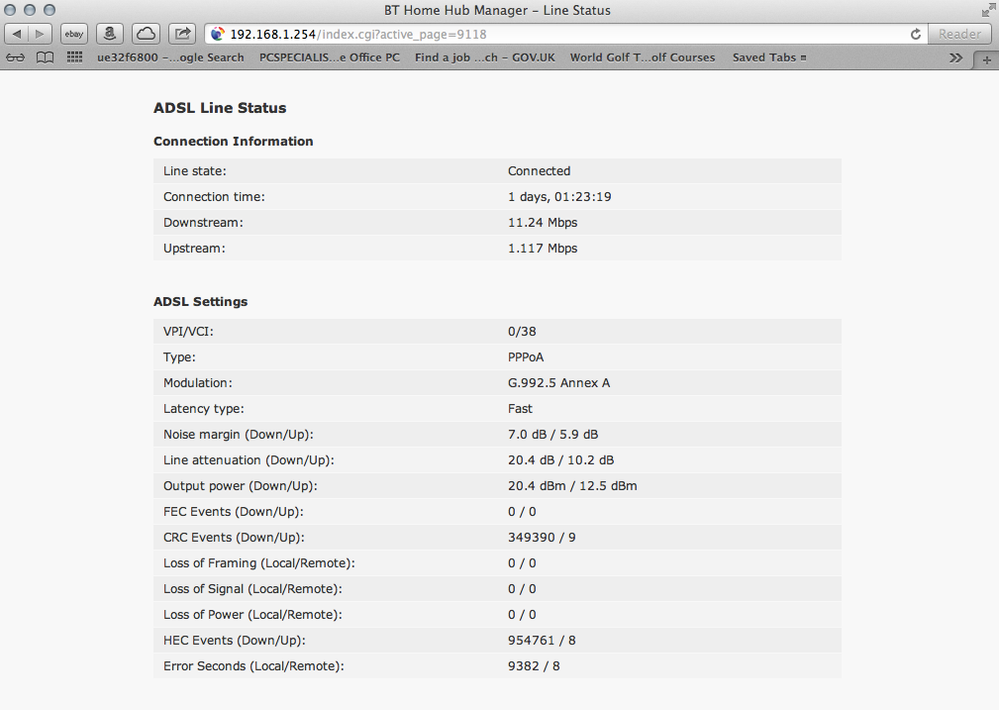999x710 pixels.
Task: Click the address bar URL field
Action: coord(566,34)
